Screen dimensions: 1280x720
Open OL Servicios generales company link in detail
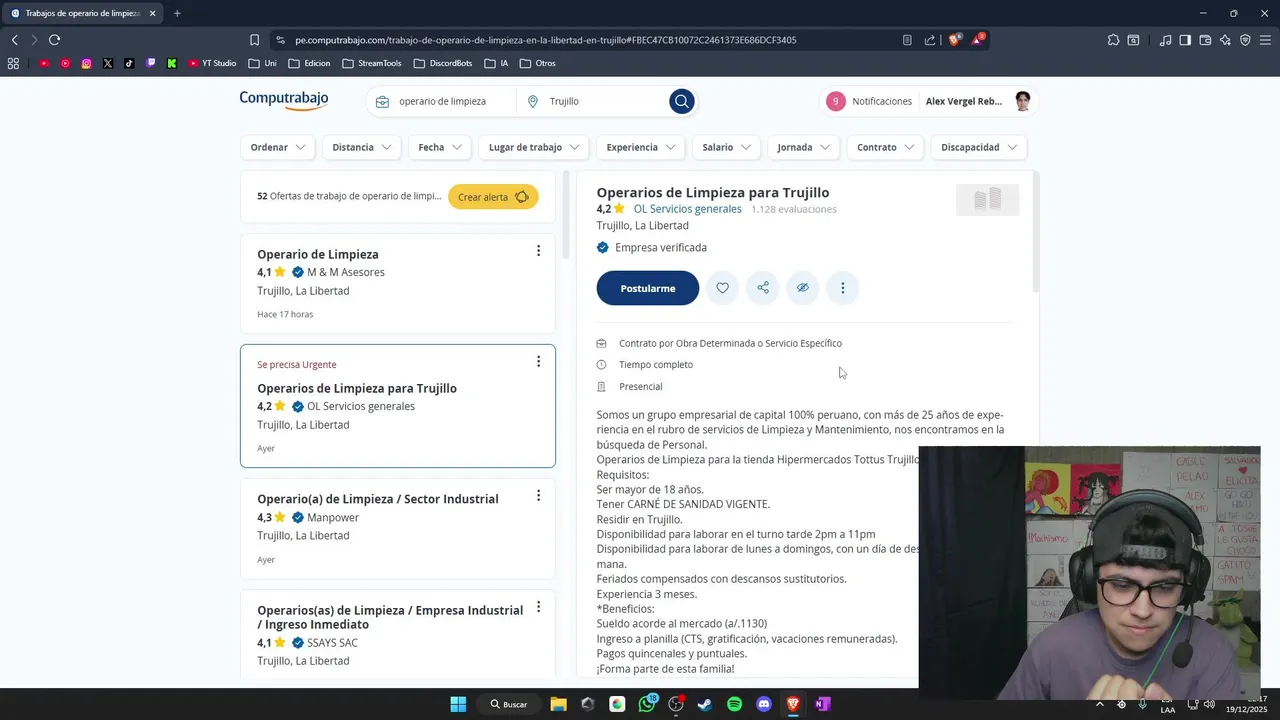[x=688, y=209]
